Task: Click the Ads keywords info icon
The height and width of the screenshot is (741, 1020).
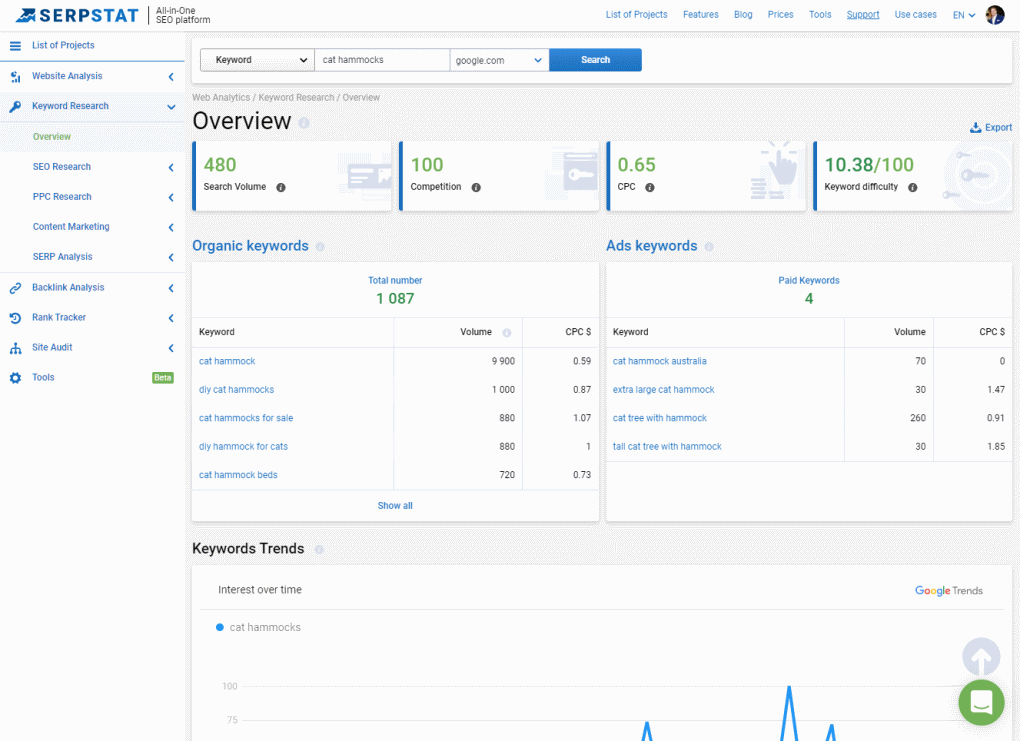Action: (x=709, y=247)
